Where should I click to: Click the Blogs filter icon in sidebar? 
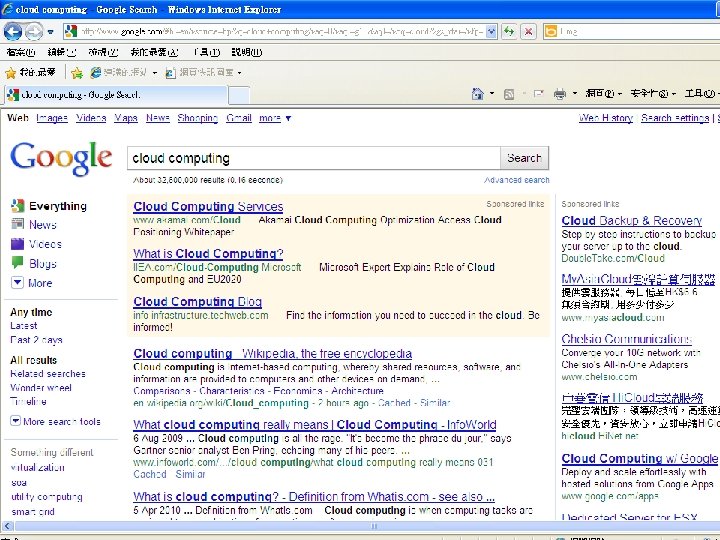pyautogui.click(x=17, y=263)
